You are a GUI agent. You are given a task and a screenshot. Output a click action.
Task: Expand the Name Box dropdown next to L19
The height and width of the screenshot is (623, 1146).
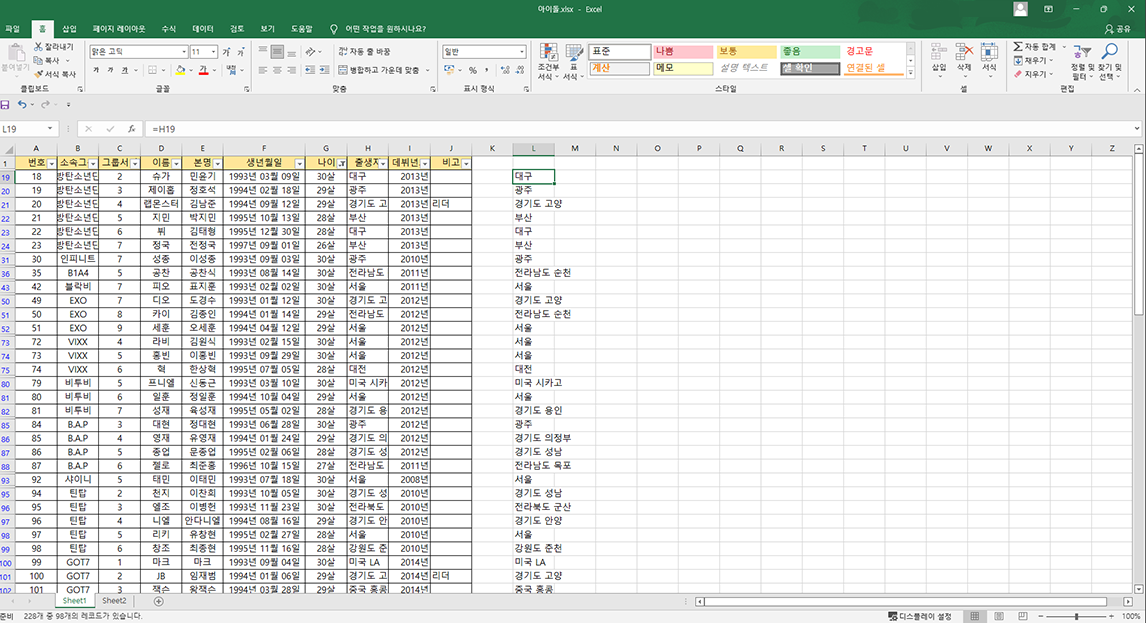point(50,129)
